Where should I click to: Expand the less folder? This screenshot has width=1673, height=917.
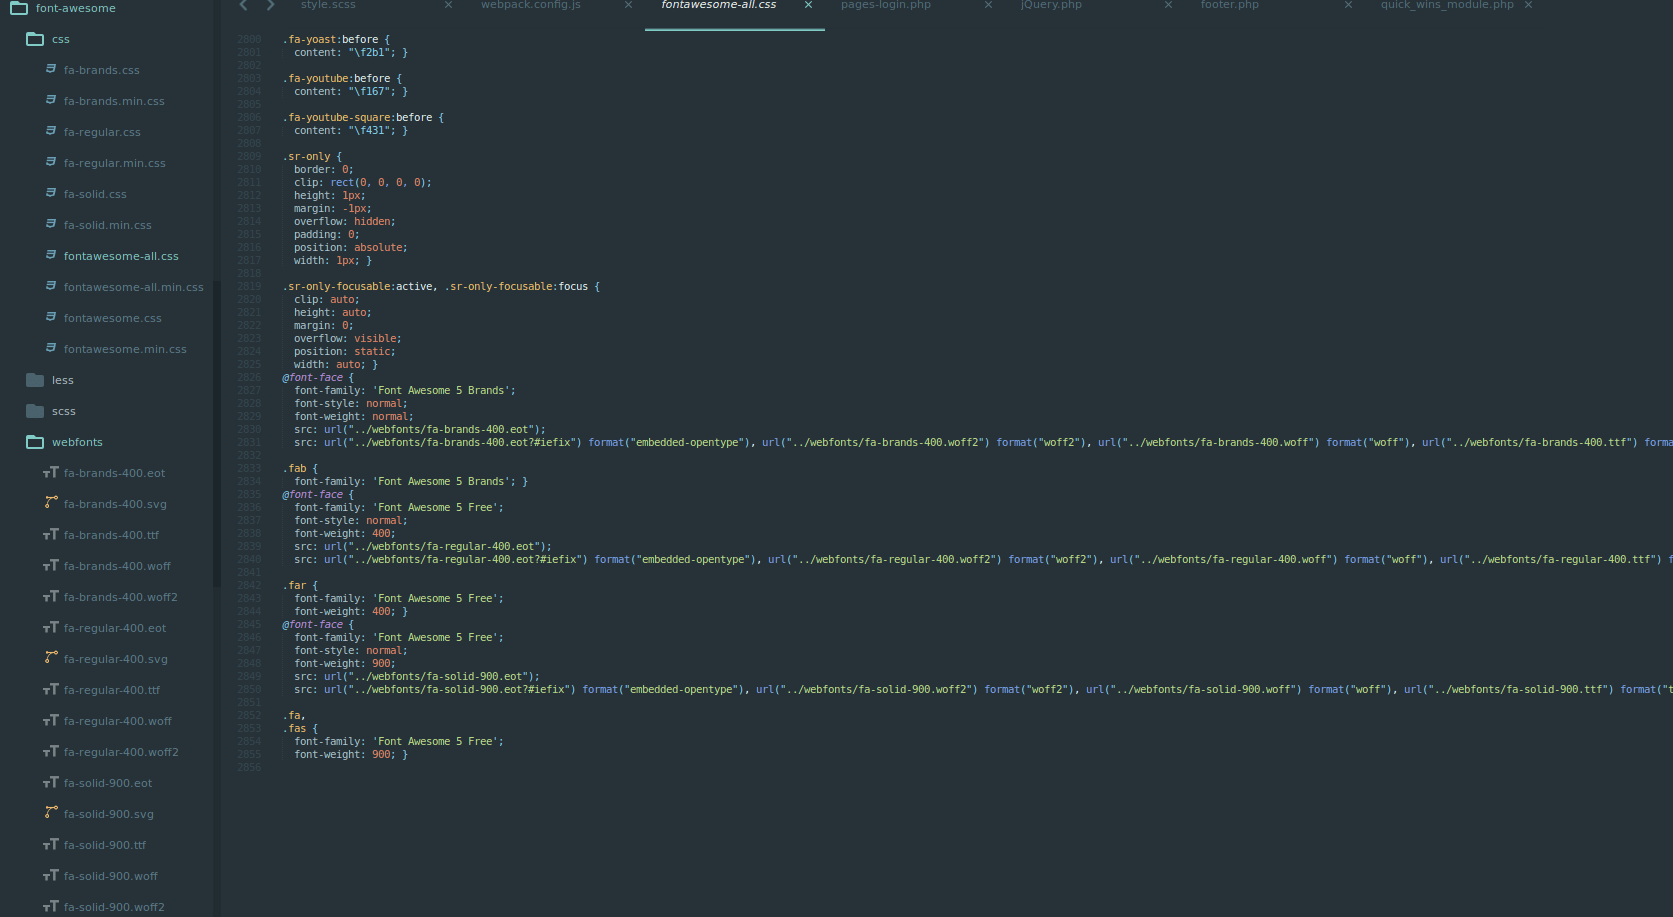pos(61,379)
